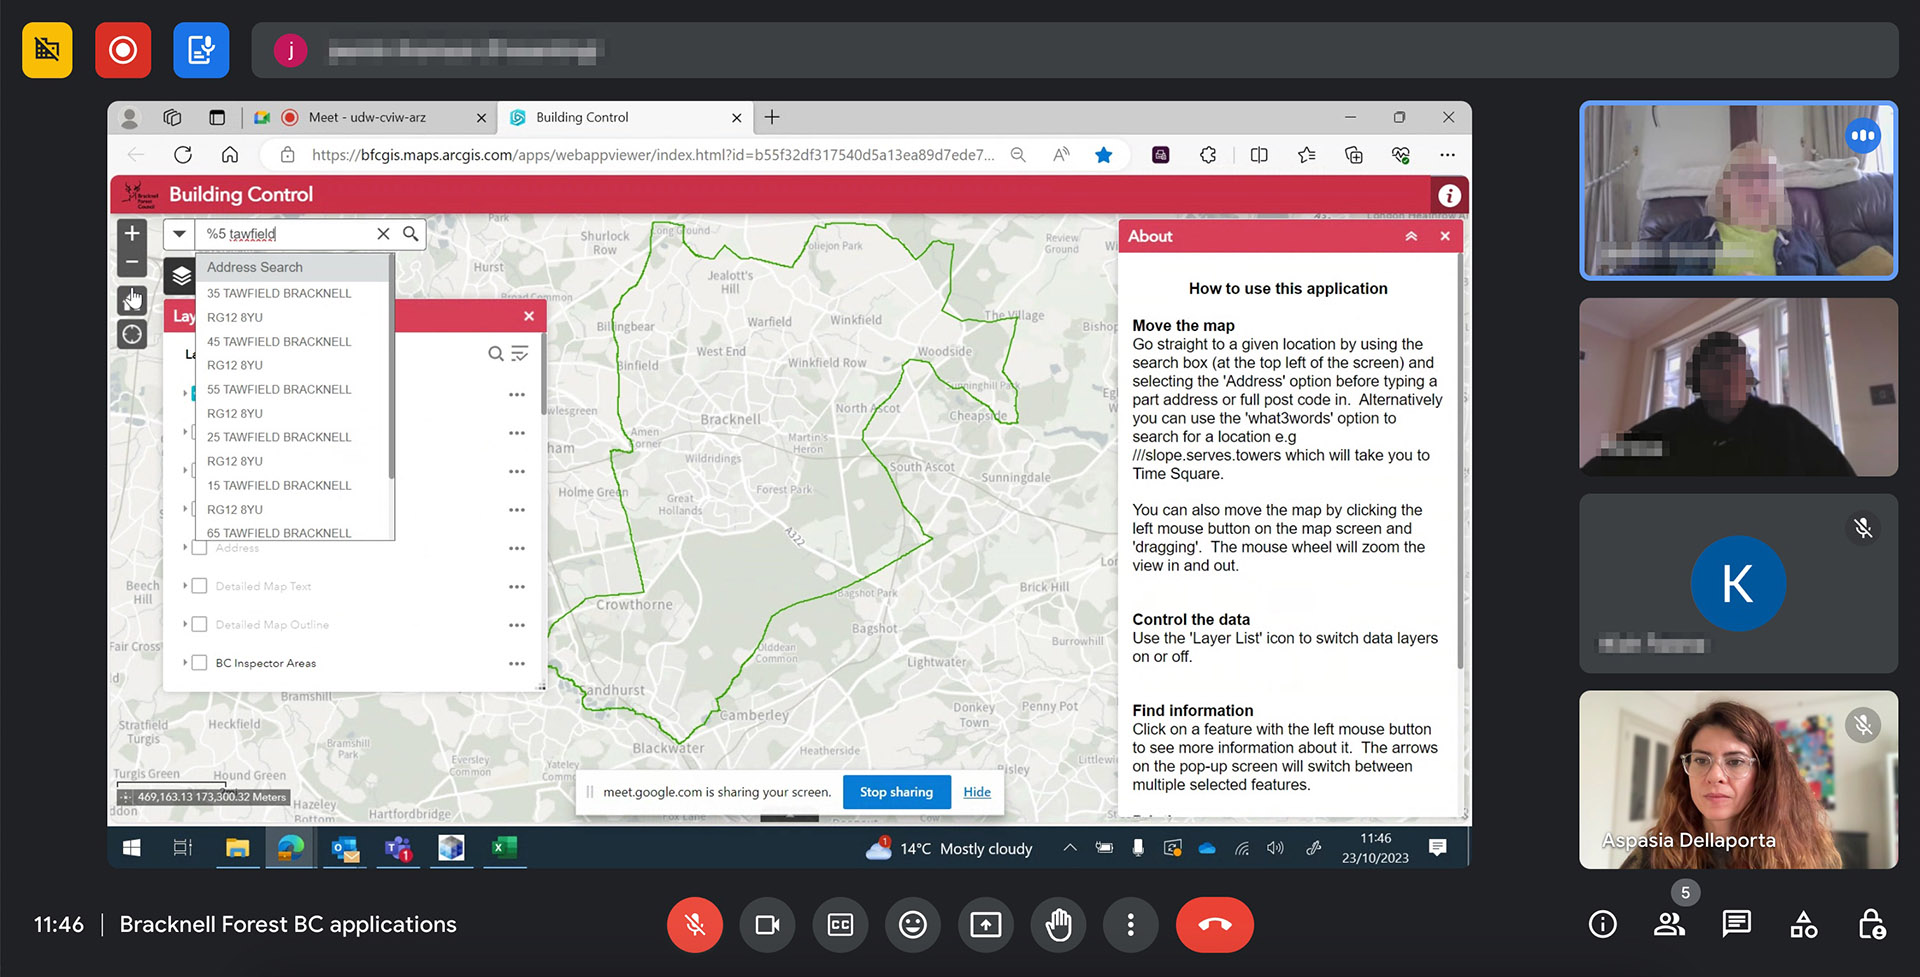Open the search type dropdown arrow

179,233
